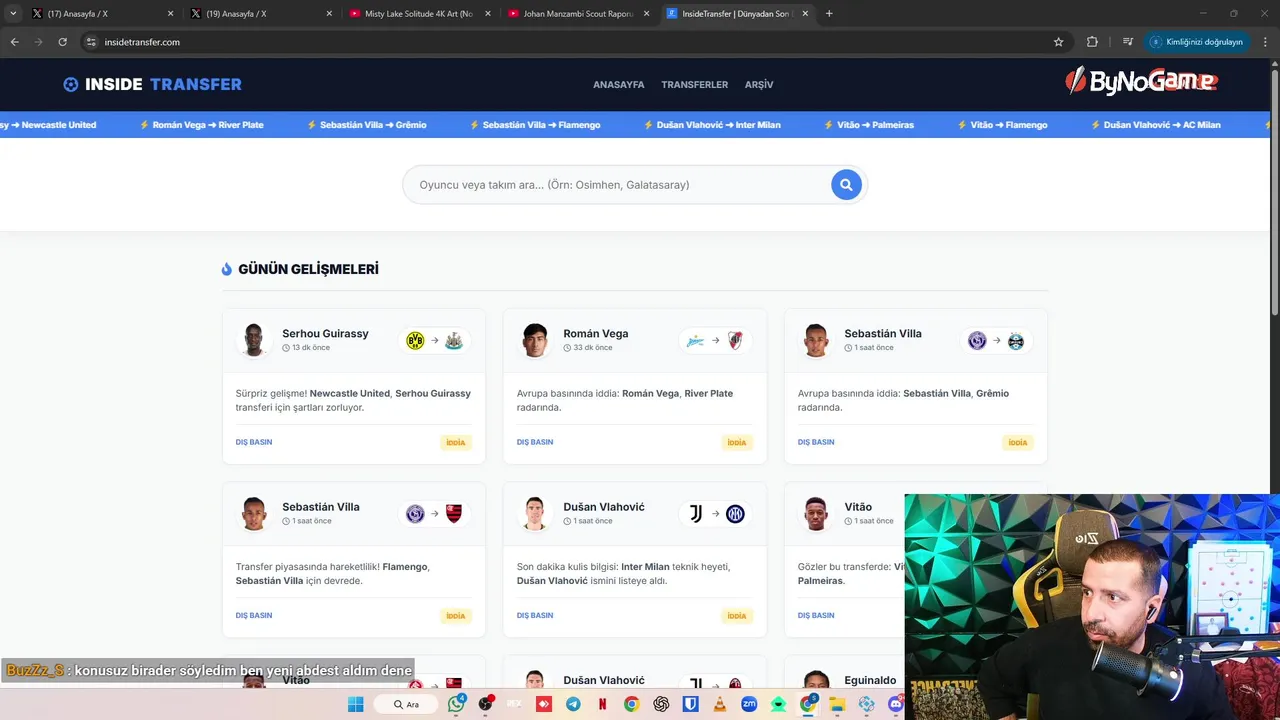This screenshot has height=720, width=1280.
Task: Open WhatsApp from the taskbar
Action: click(457, 704)
